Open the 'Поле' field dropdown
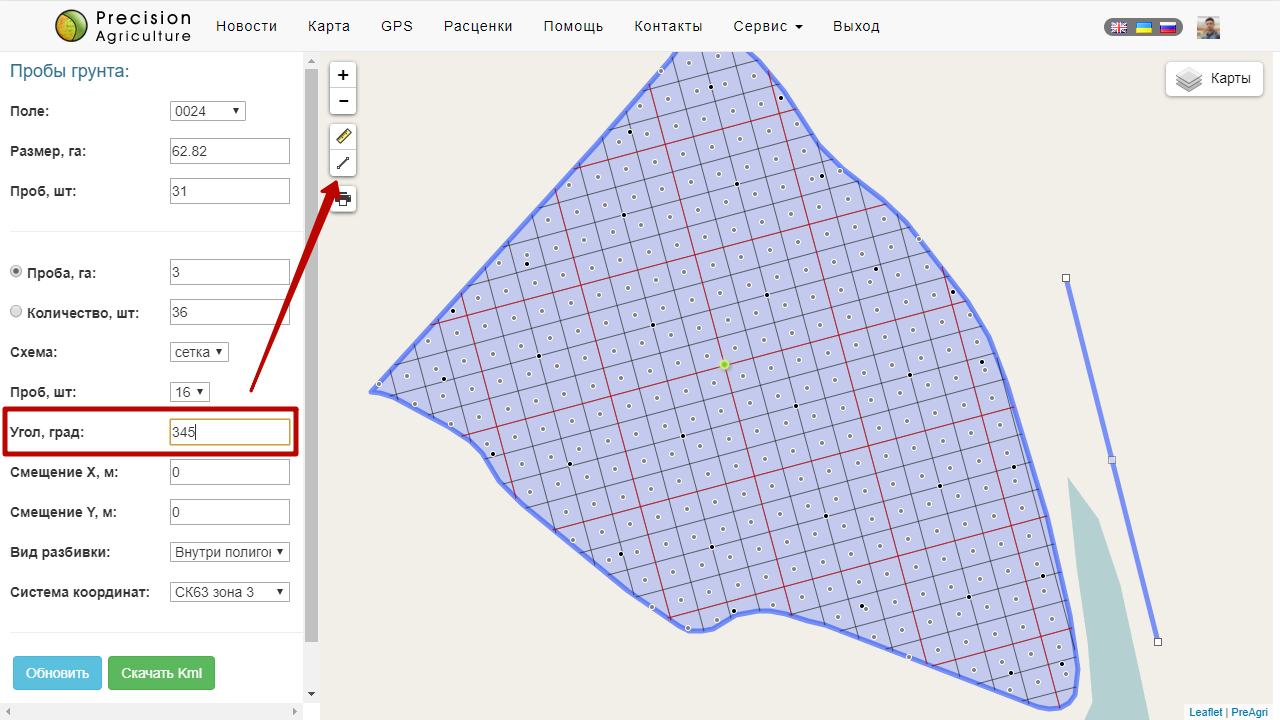The image size is (1280, 720). pyautogui.click(x=208, y=111)
